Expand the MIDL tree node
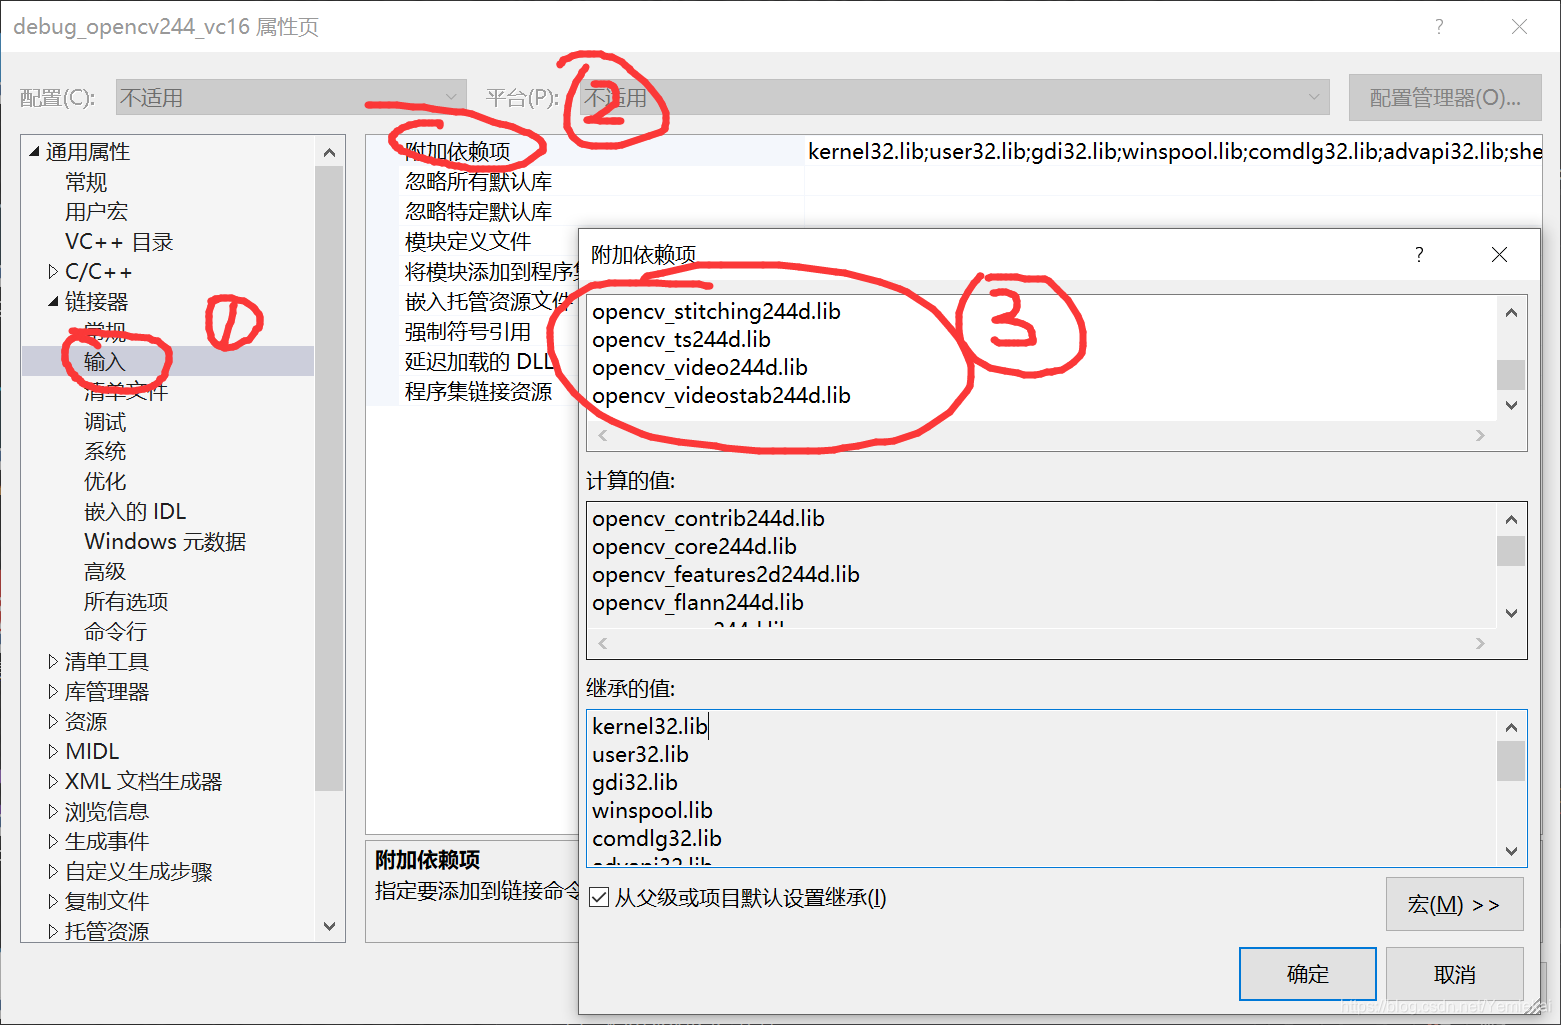1561x1025 pixels. [x=53, y=751]
